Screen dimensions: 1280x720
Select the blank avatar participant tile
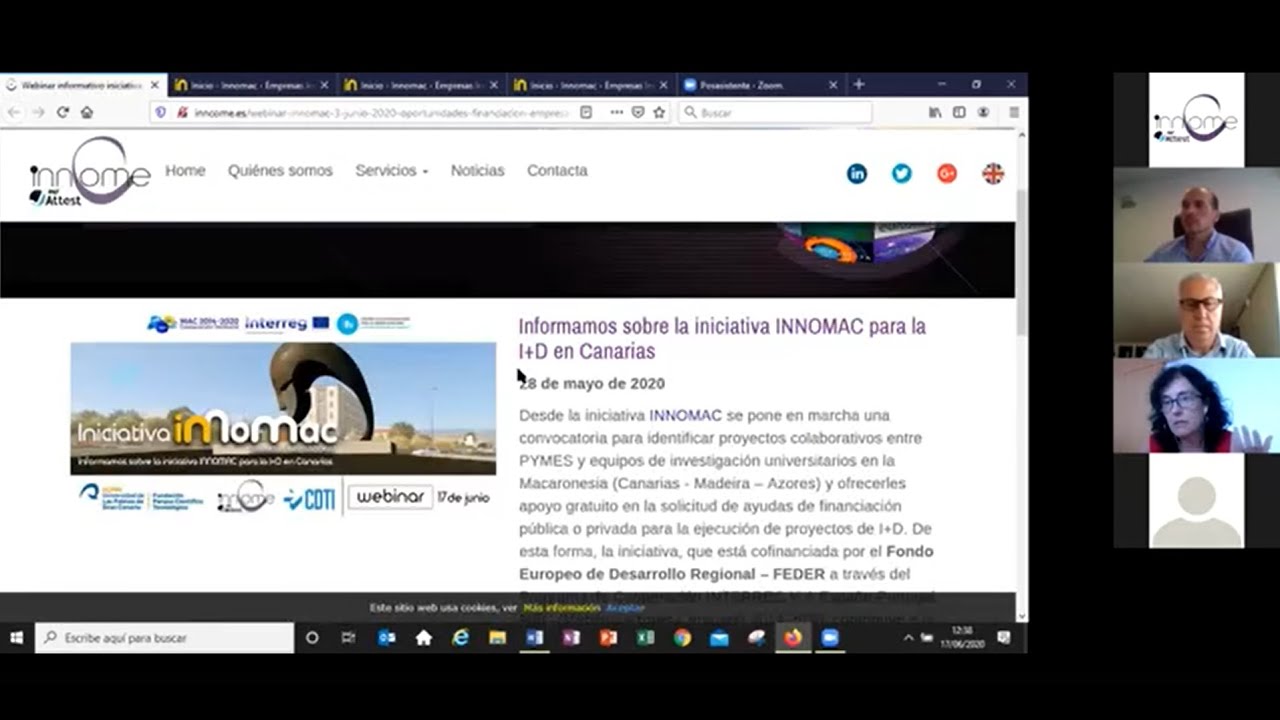[x=1196, y=500]
